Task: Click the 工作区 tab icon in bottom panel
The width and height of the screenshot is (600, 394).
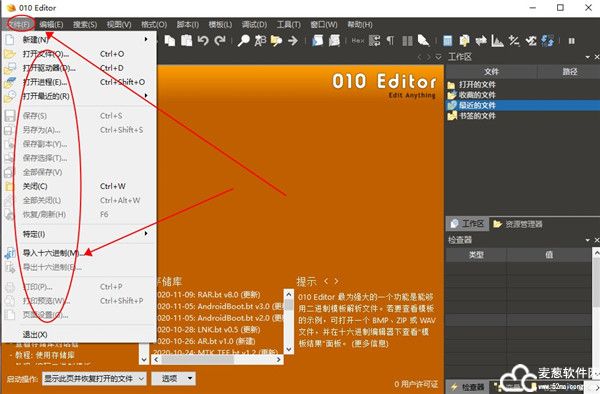Action: [454, 224]
